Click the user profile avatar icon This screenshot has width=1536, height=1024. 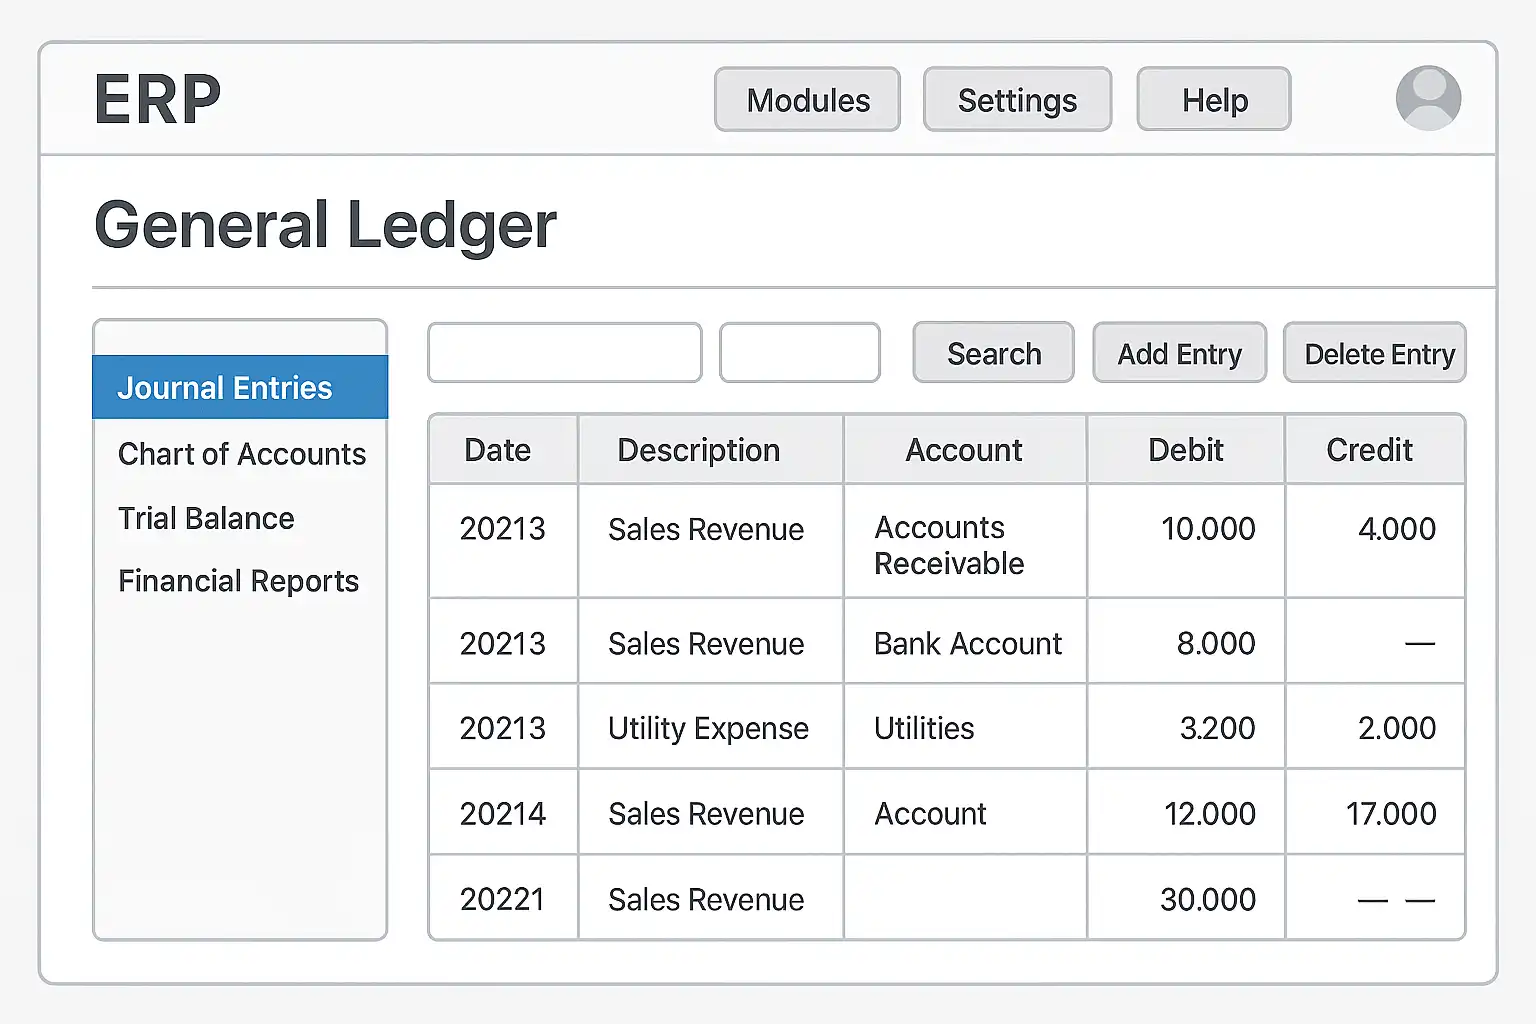pyautogui.click(x=1428, y=98)
